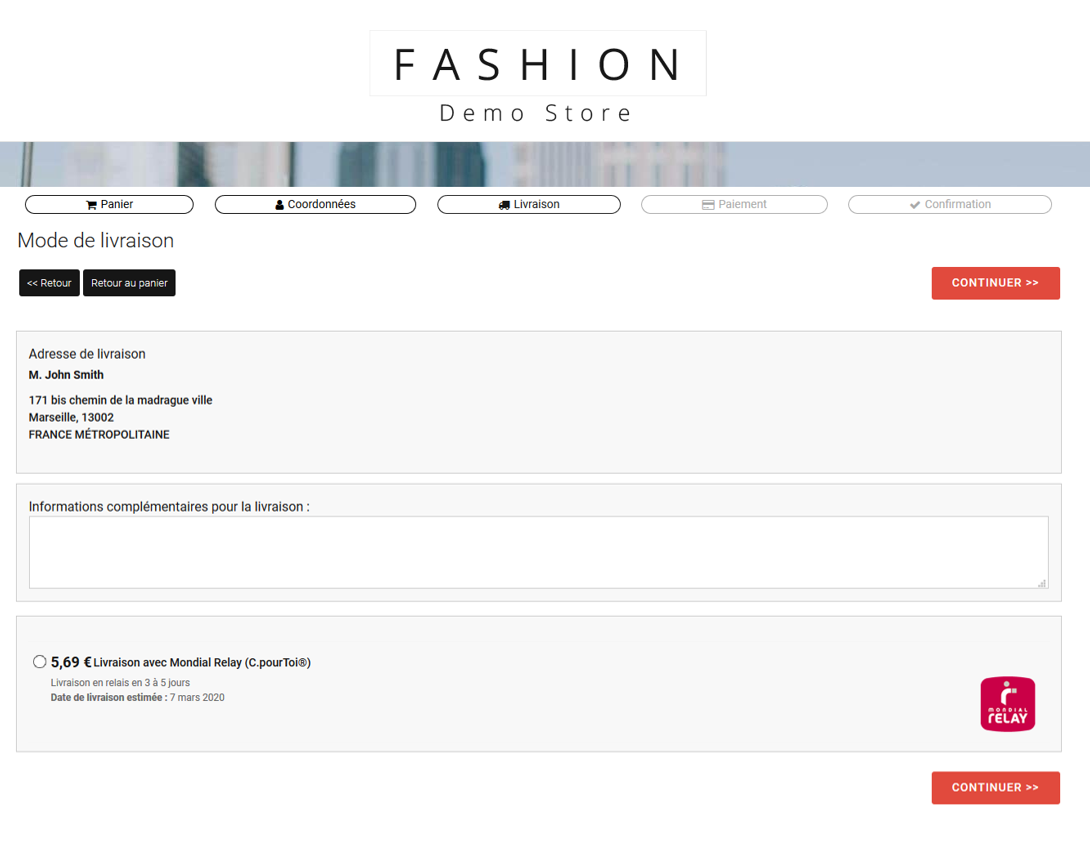Click the bottom CONTINUER >> button
The height and width of the screenshot is (845, 1090).
point(995,788)
